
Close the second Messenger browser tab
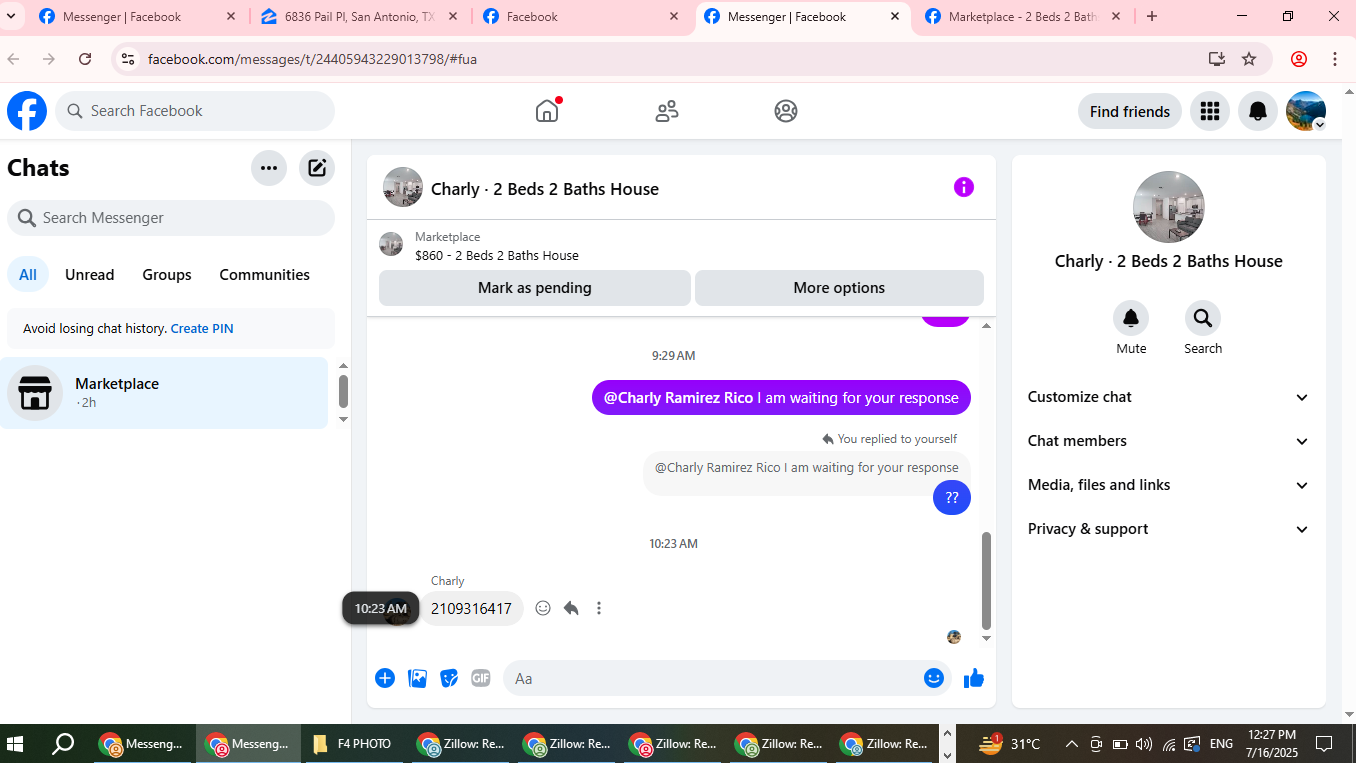pyautogui.click(x=895, y=17)
